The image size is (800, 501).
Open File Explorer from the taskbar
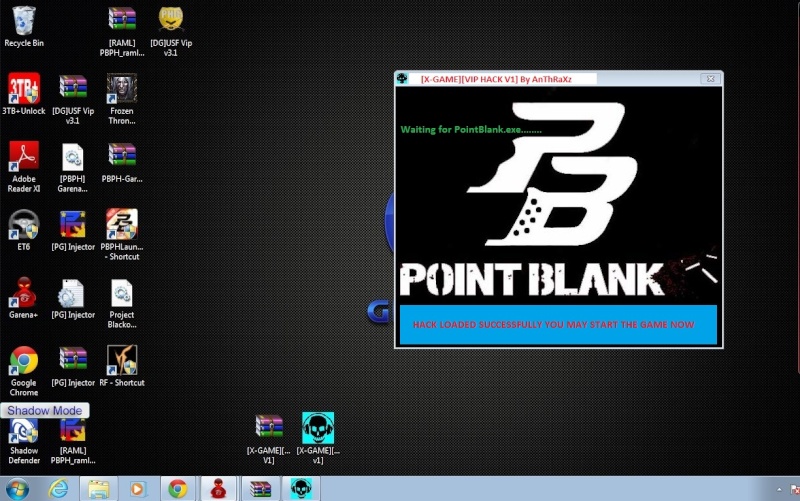pyautogui.click(x=98, y=489)
